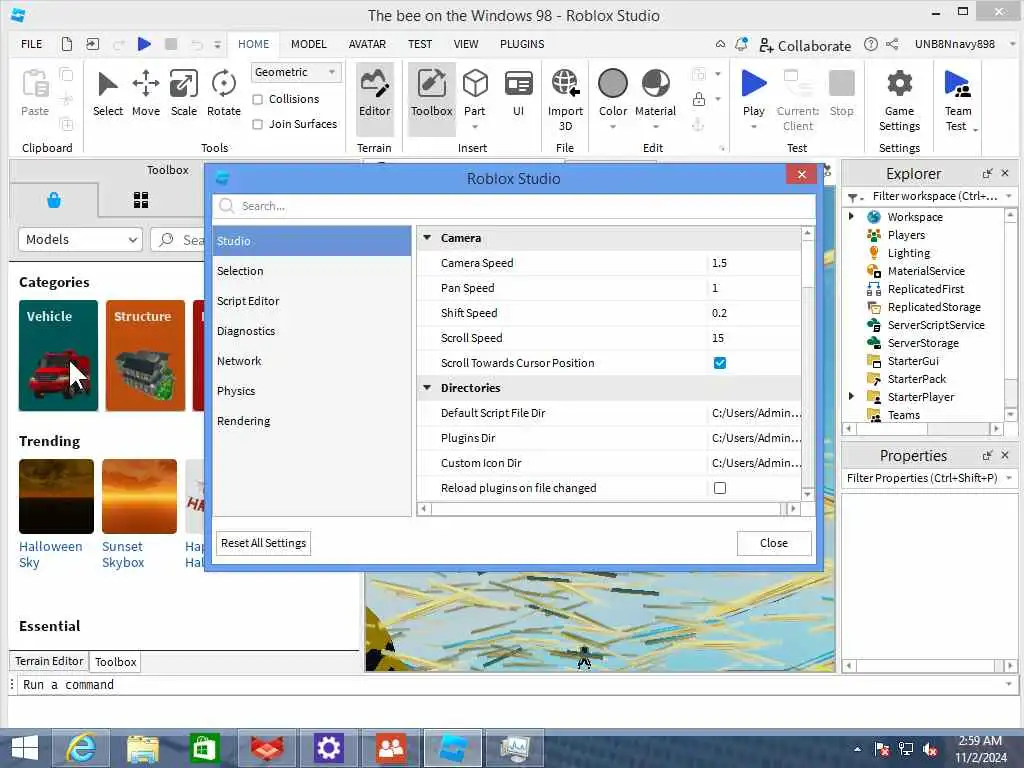The height and width of the screenshot is (768, 1024).
Task: Activate the Scale tool
Action: 184,94
